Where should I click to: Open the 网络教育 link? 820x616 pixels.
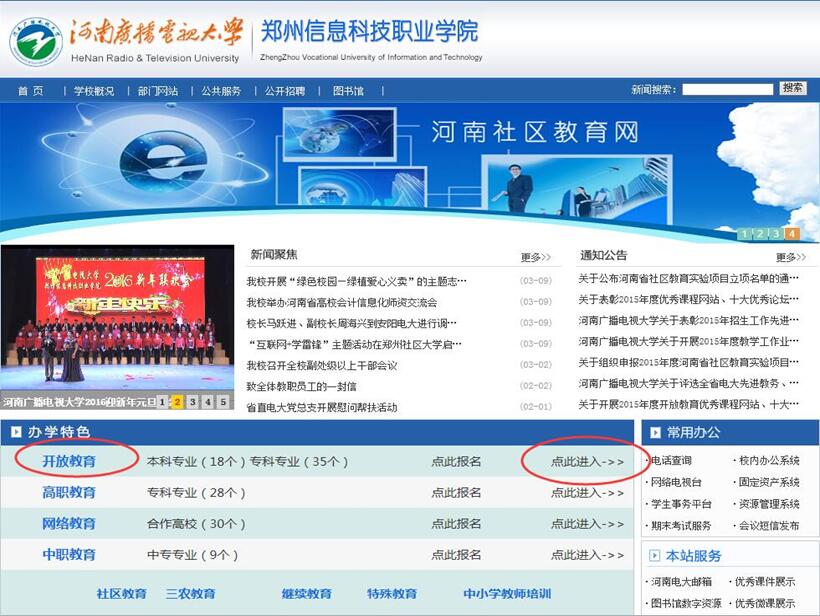(x=69, y=524)
